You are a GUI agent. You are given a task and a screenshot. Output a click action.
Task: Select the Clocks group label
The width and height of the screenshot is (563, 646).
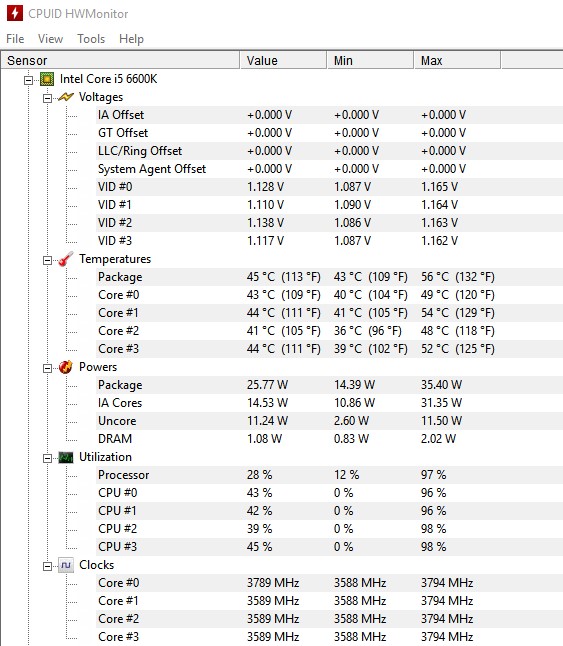(96, 565)
